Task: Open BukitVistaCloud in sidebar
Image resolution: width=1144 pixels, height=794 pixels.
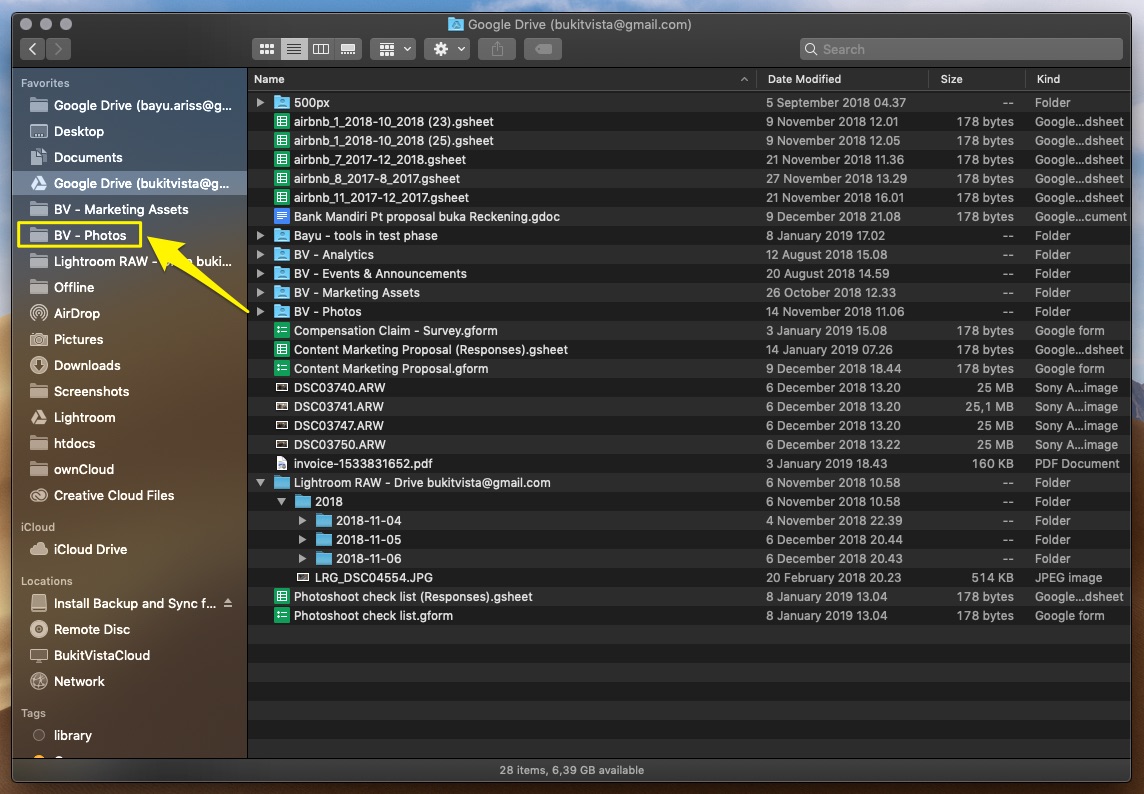Action: (130, 655)
